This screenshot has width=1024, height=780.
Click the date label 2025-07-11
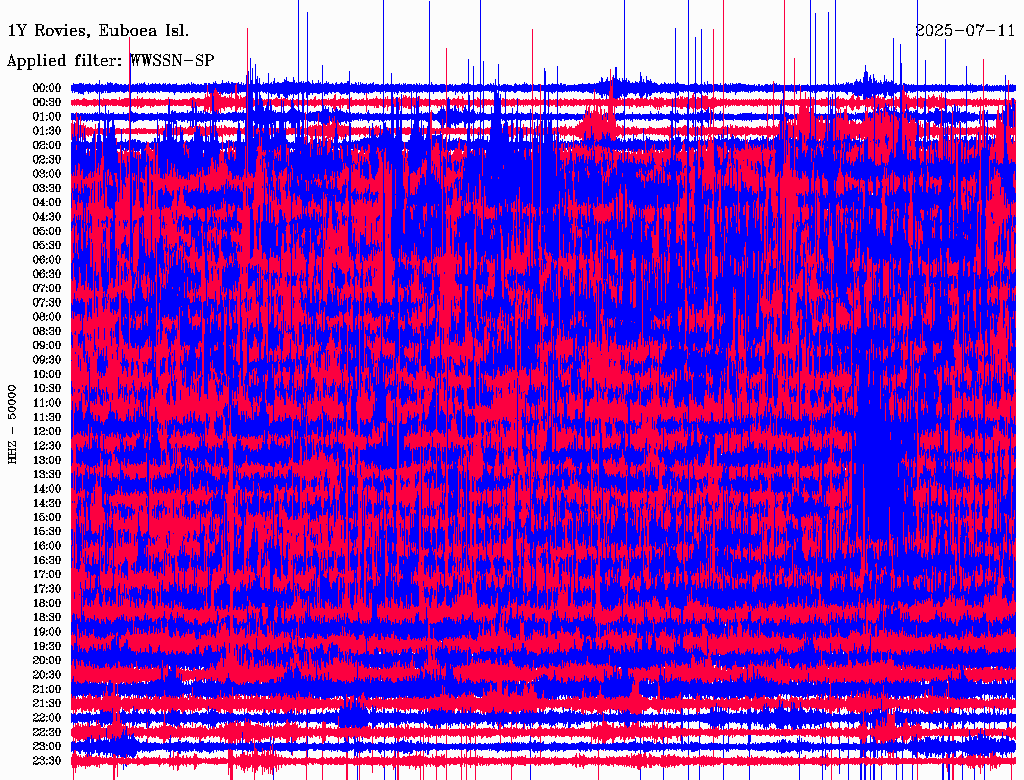tap(966, 30)
